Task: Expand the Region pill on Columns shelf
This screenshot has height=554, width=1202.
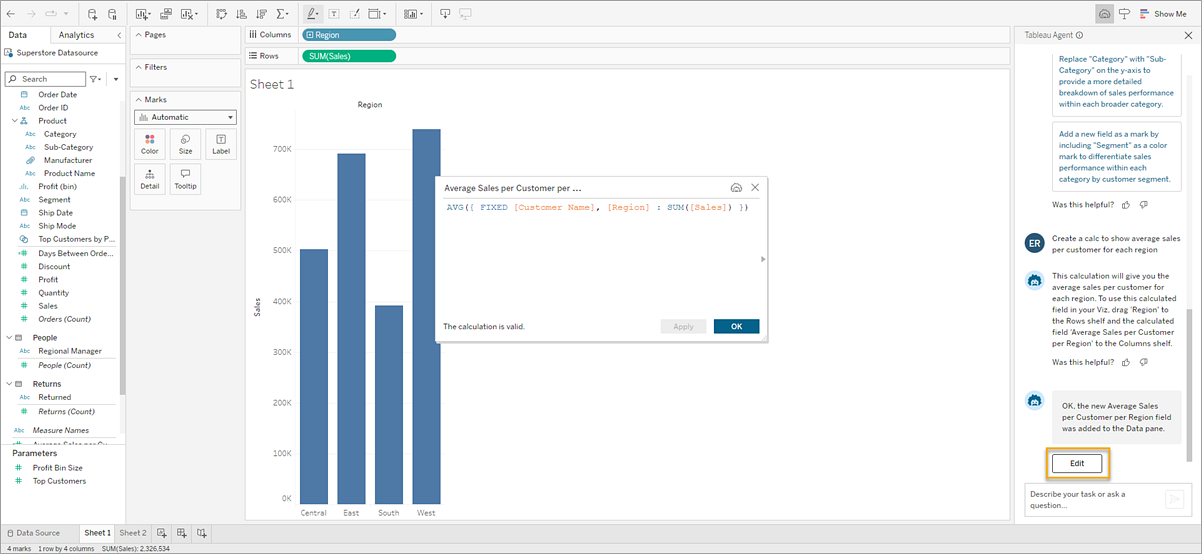Action: click(310, 35)
